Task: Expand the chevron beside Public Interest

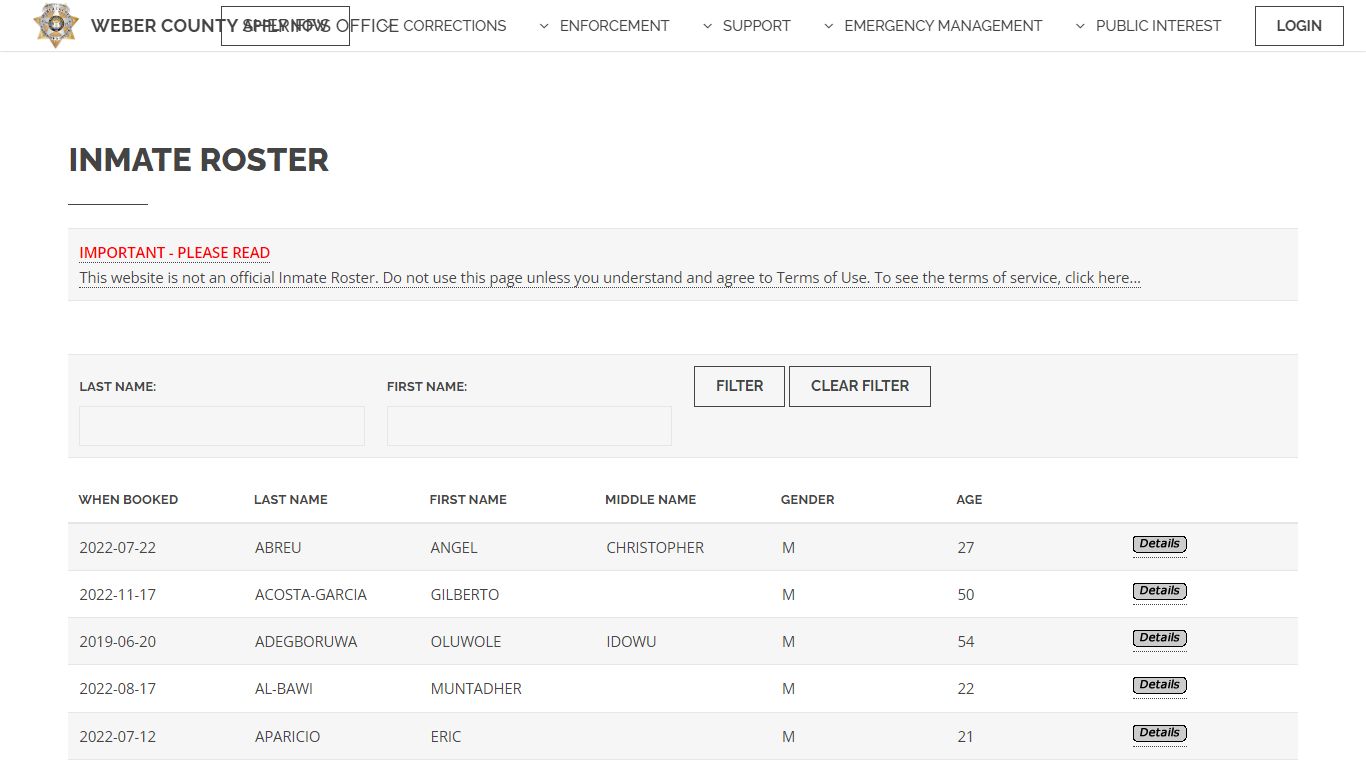Action: (1080, 26)
